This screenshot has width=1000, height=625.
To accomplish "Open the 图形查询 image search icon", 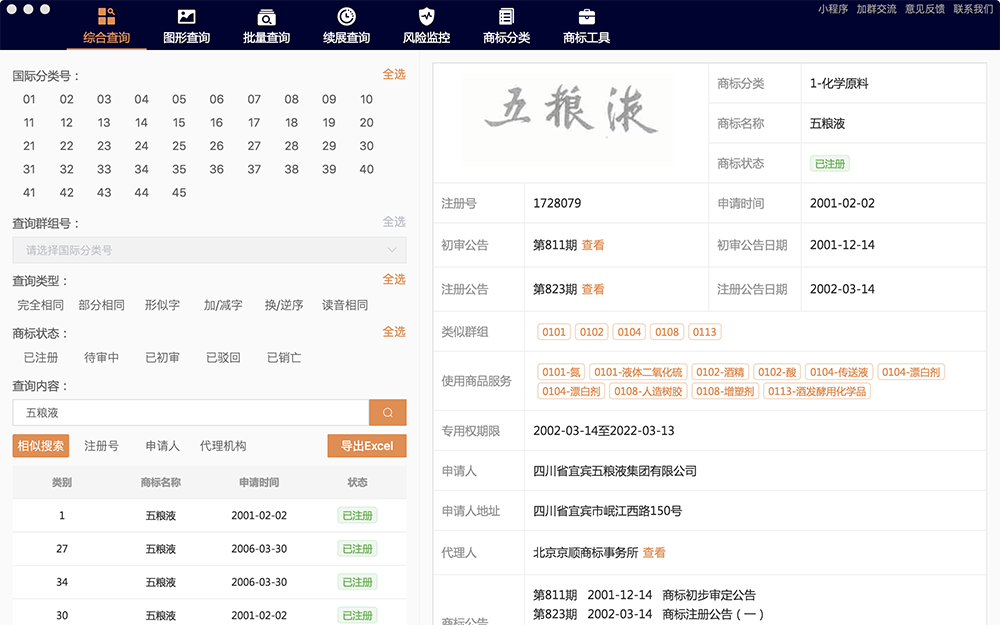I will tap(186, 17).
